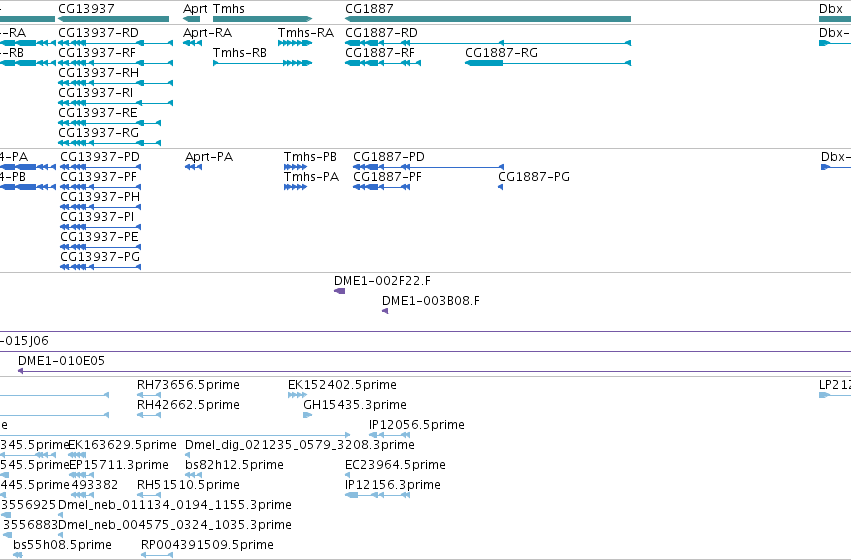Image resolution: width=851 pixels, height=560 pixels.
Task: Select transcript CG13937-RI
Action: 116,103
